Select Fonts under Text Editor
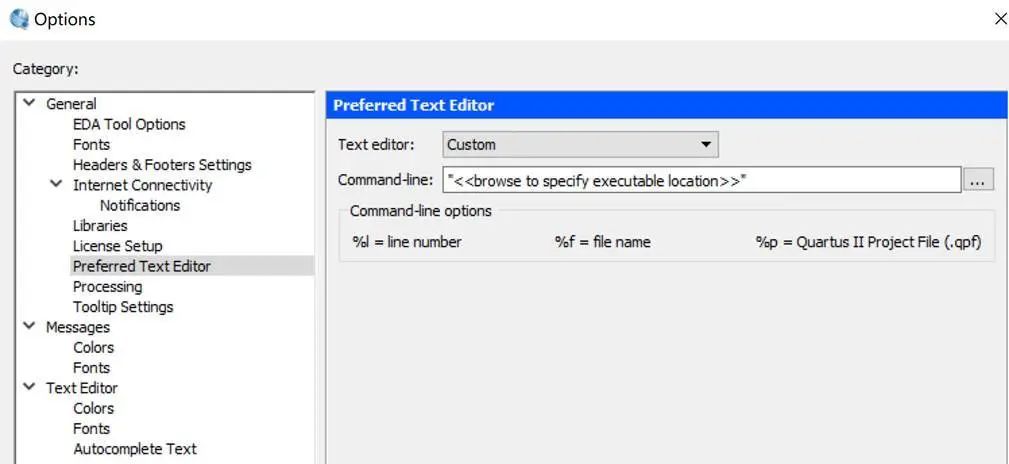 pos(91,429)
